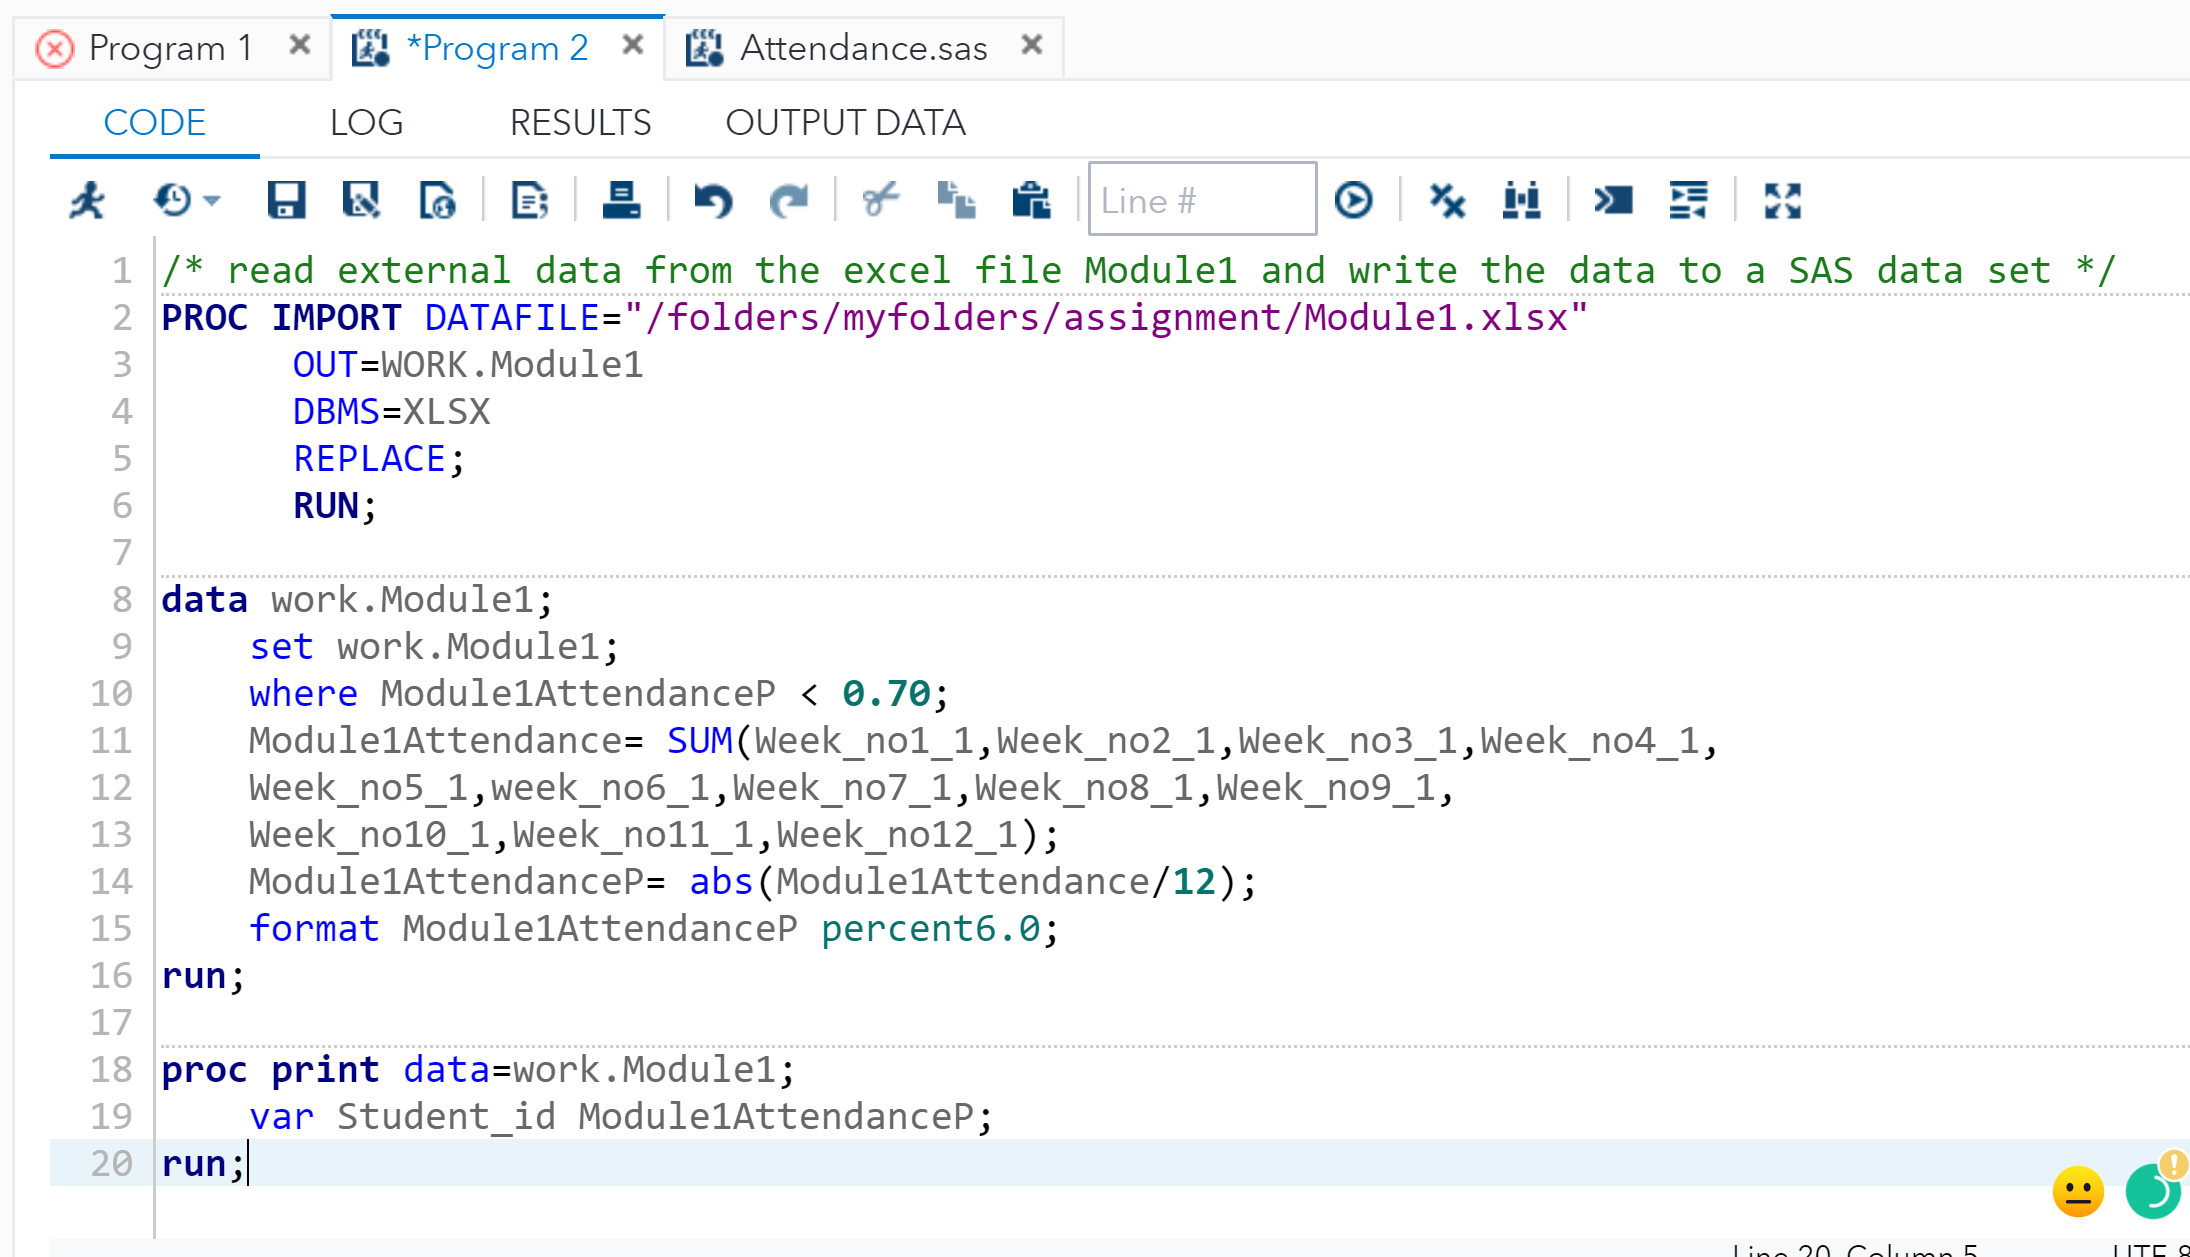Open the OUTPUT DATA tab

(846, 122)
